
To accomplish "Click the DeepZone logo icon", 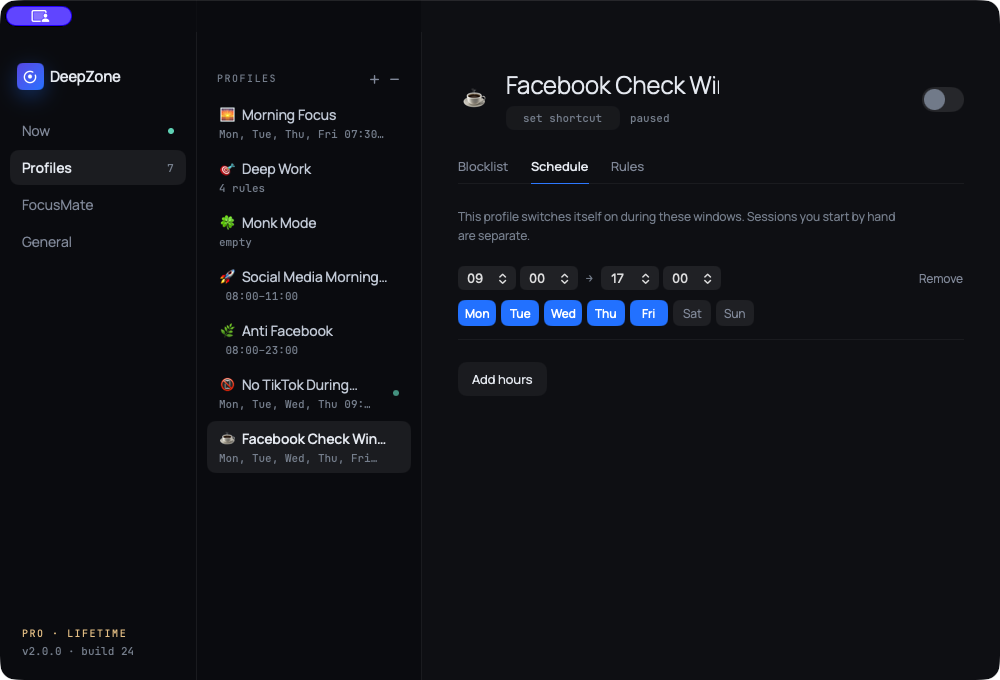I will (30, 77).
